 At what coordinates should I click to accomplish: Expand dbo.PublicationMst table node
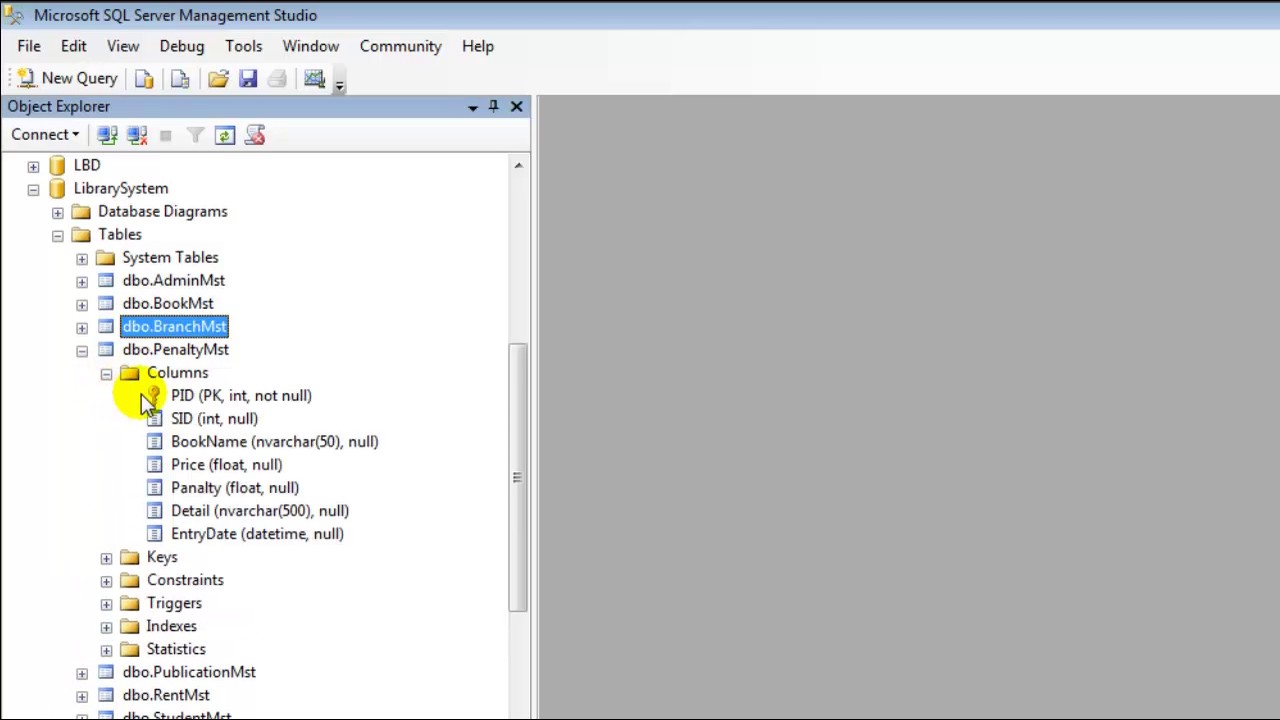(82, 673)
